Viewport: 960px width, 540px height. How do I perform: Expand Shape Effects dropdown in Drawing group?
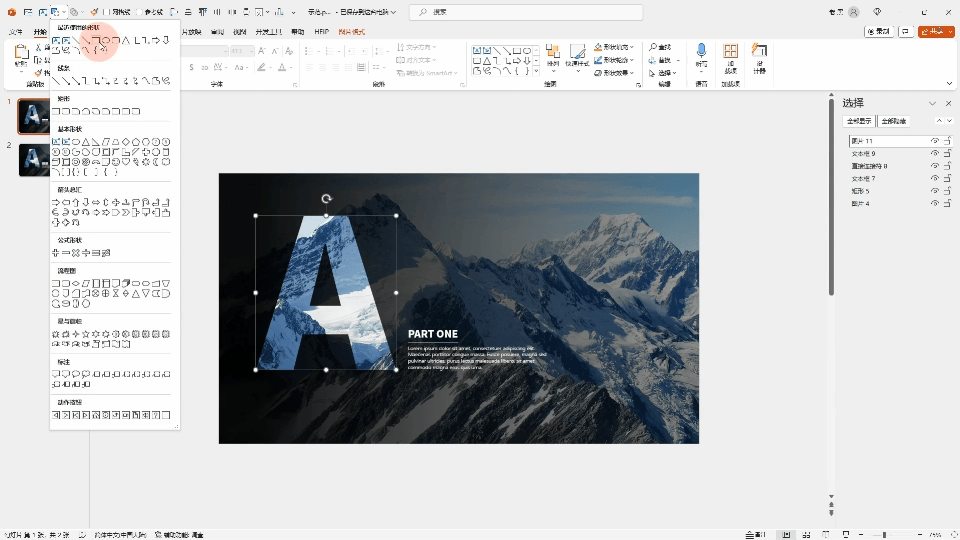631,73
